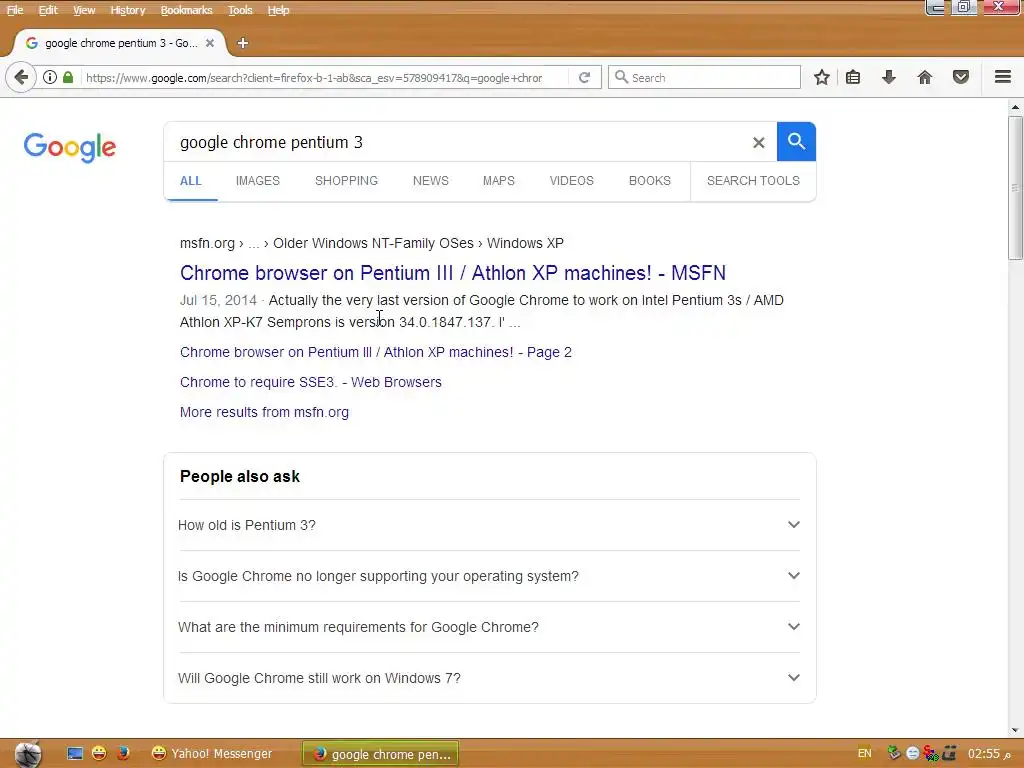This screenshot has height=768, width=1024.
Task: Click the vertical scrollbar thumb
Action: 1015,188
